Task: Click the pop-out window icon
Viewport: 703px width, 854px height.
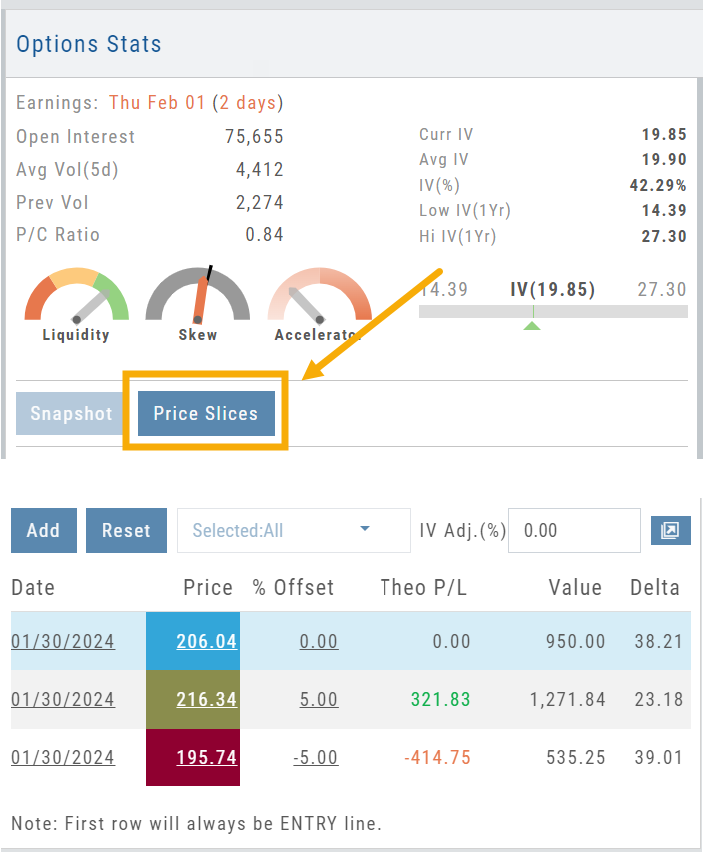Action: 670,530
